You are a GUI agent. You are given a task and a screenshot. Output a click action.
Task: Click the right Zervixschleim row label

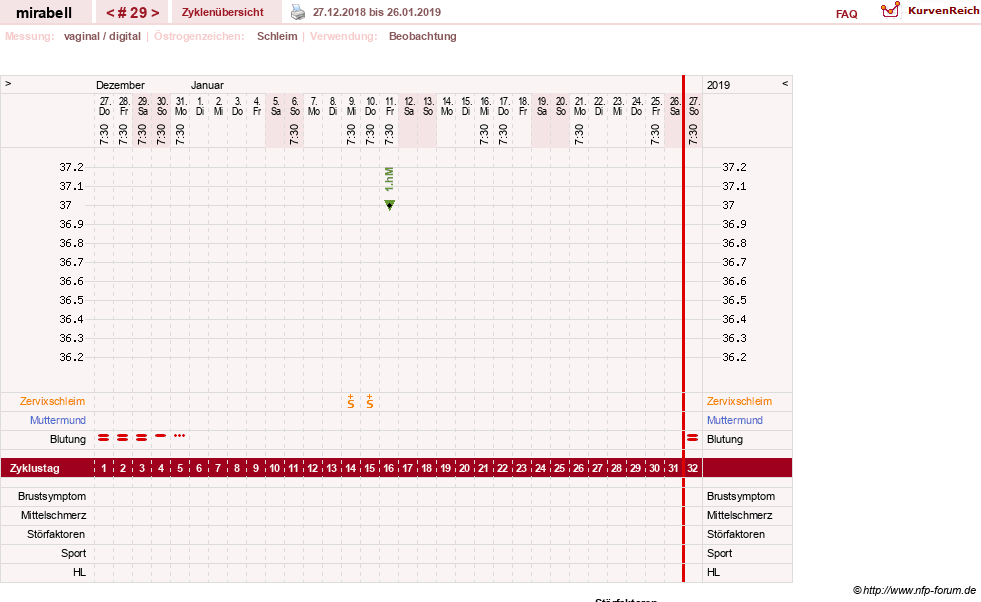point(740,401)
